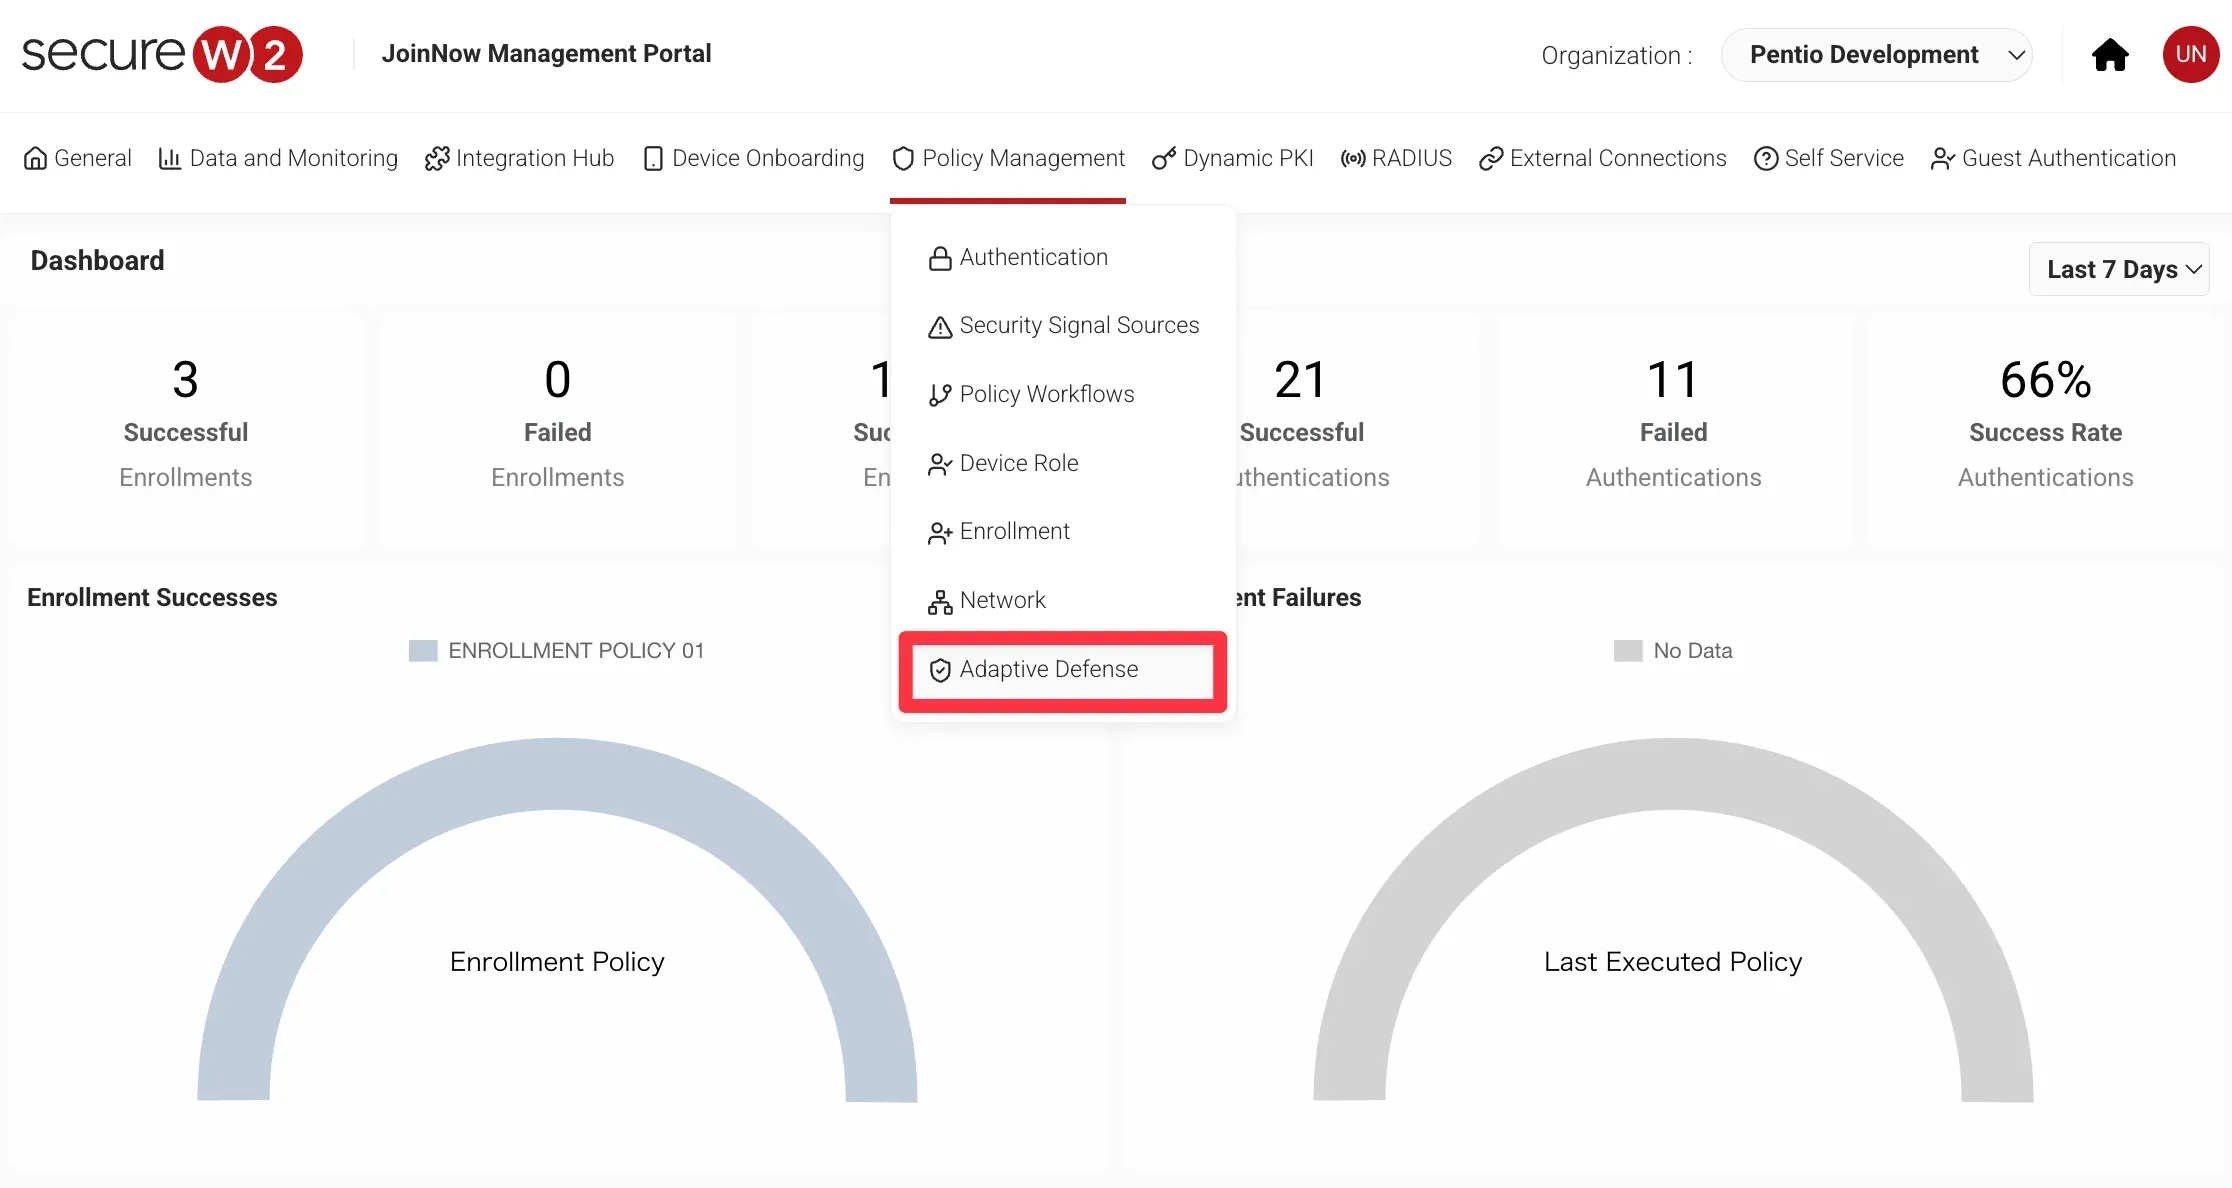2232x1188 pixels.
Task: Click the Integration Hub puzzle icon
Action: point(436,159)
